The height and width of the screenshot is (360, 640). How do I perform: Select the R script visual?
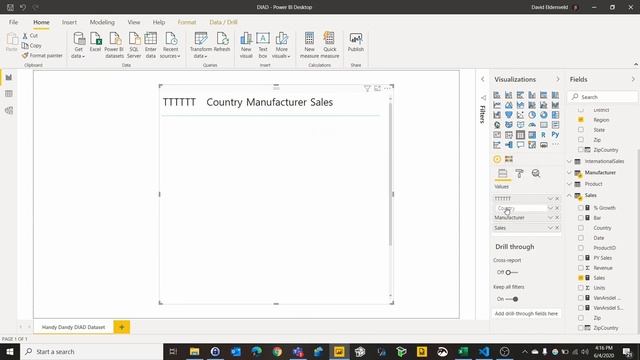543,135
